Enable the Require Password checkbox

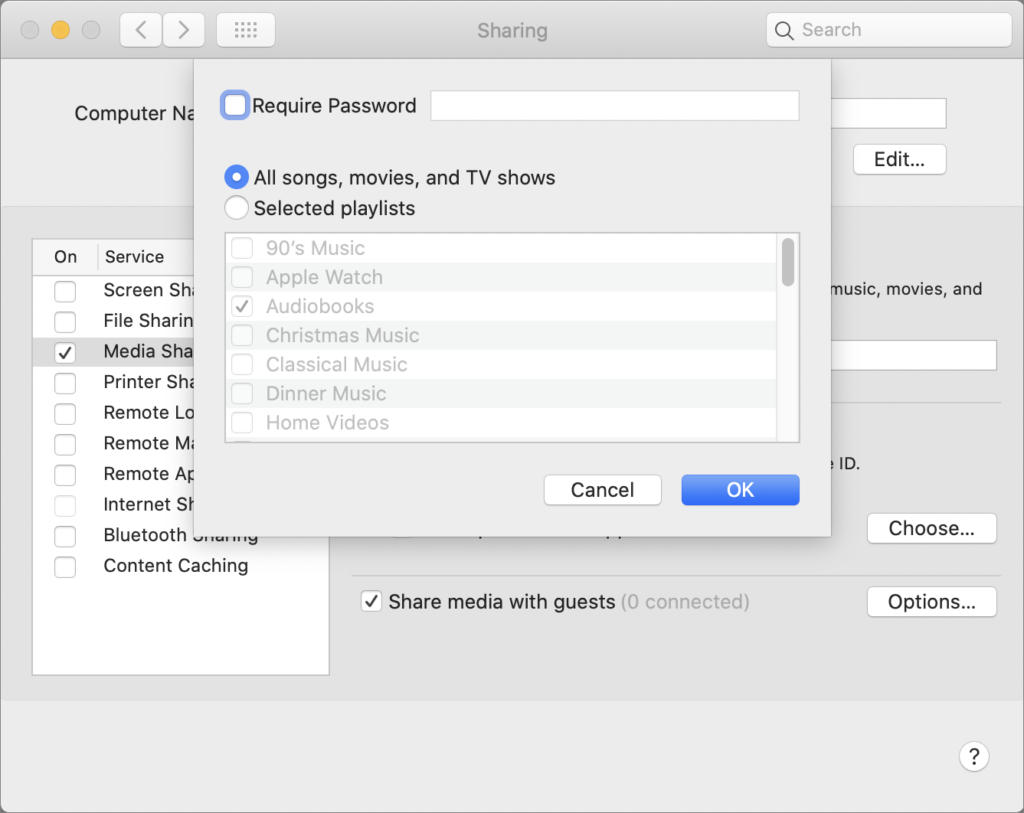coord(235,105)
